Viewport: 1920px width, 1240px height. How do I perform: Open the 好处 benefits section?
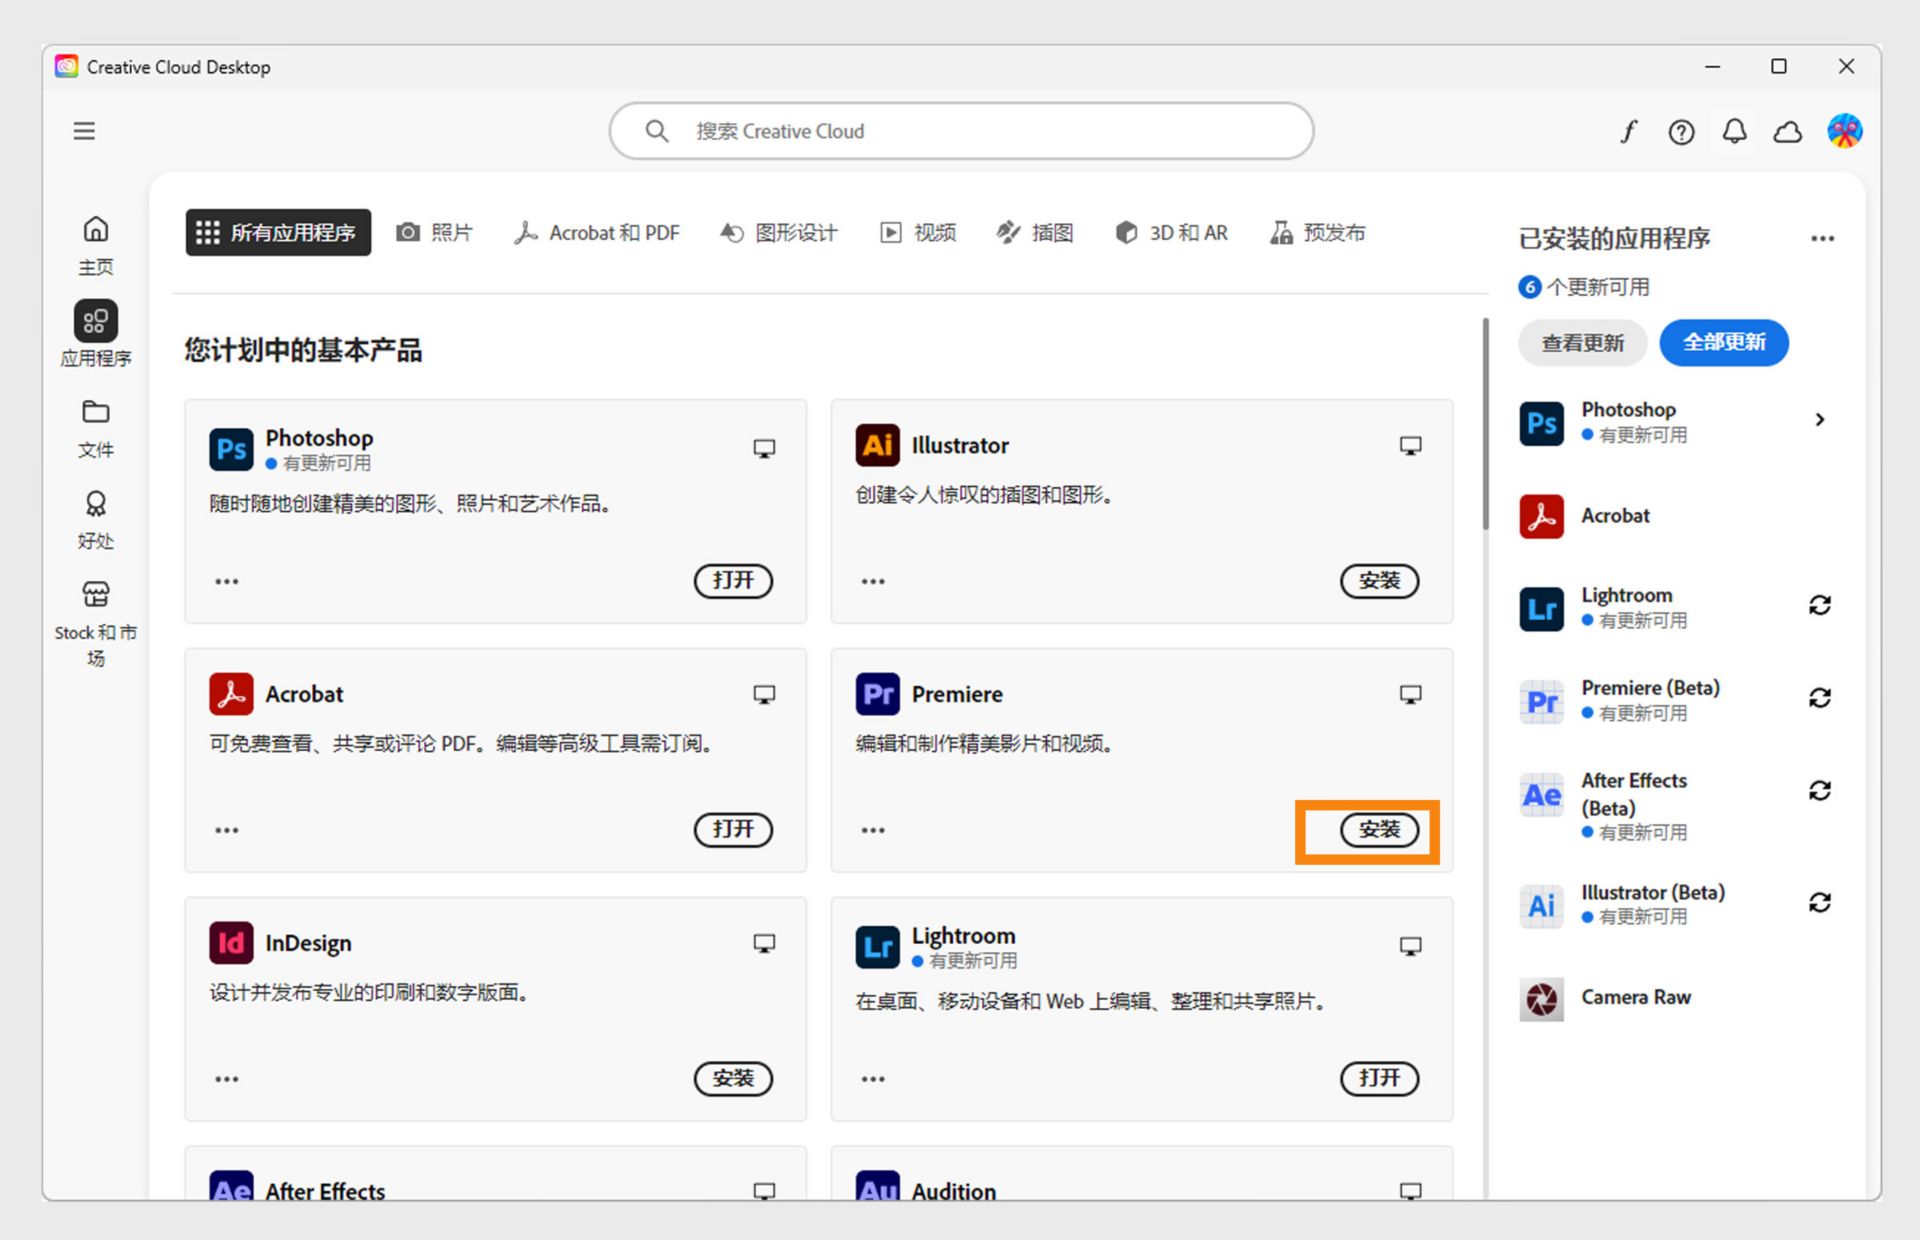point(95,520)
